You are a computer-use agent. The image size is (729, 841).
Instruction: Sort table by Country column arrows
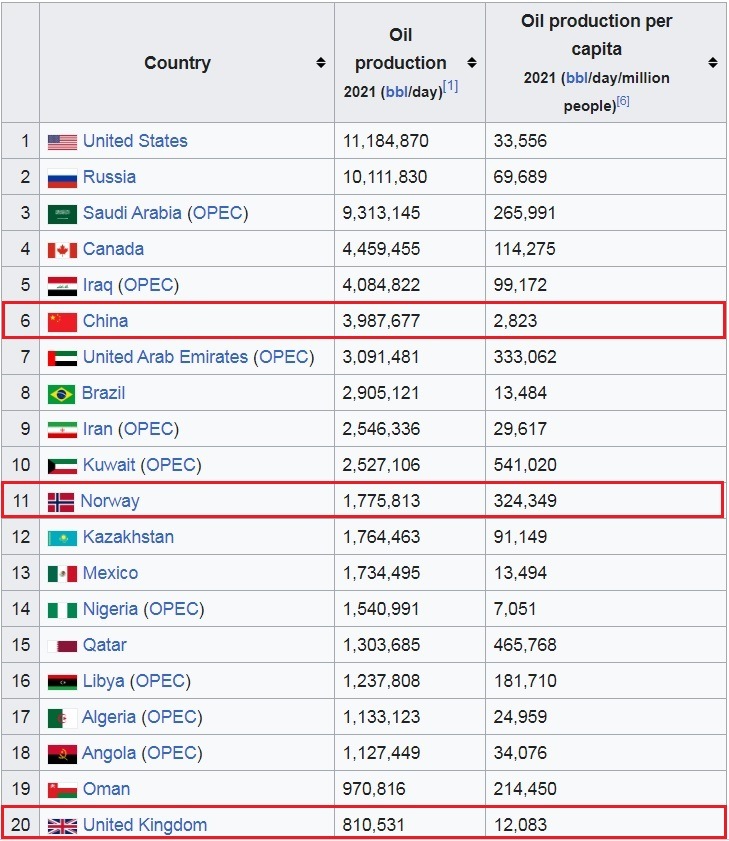[x=320, y=63]
